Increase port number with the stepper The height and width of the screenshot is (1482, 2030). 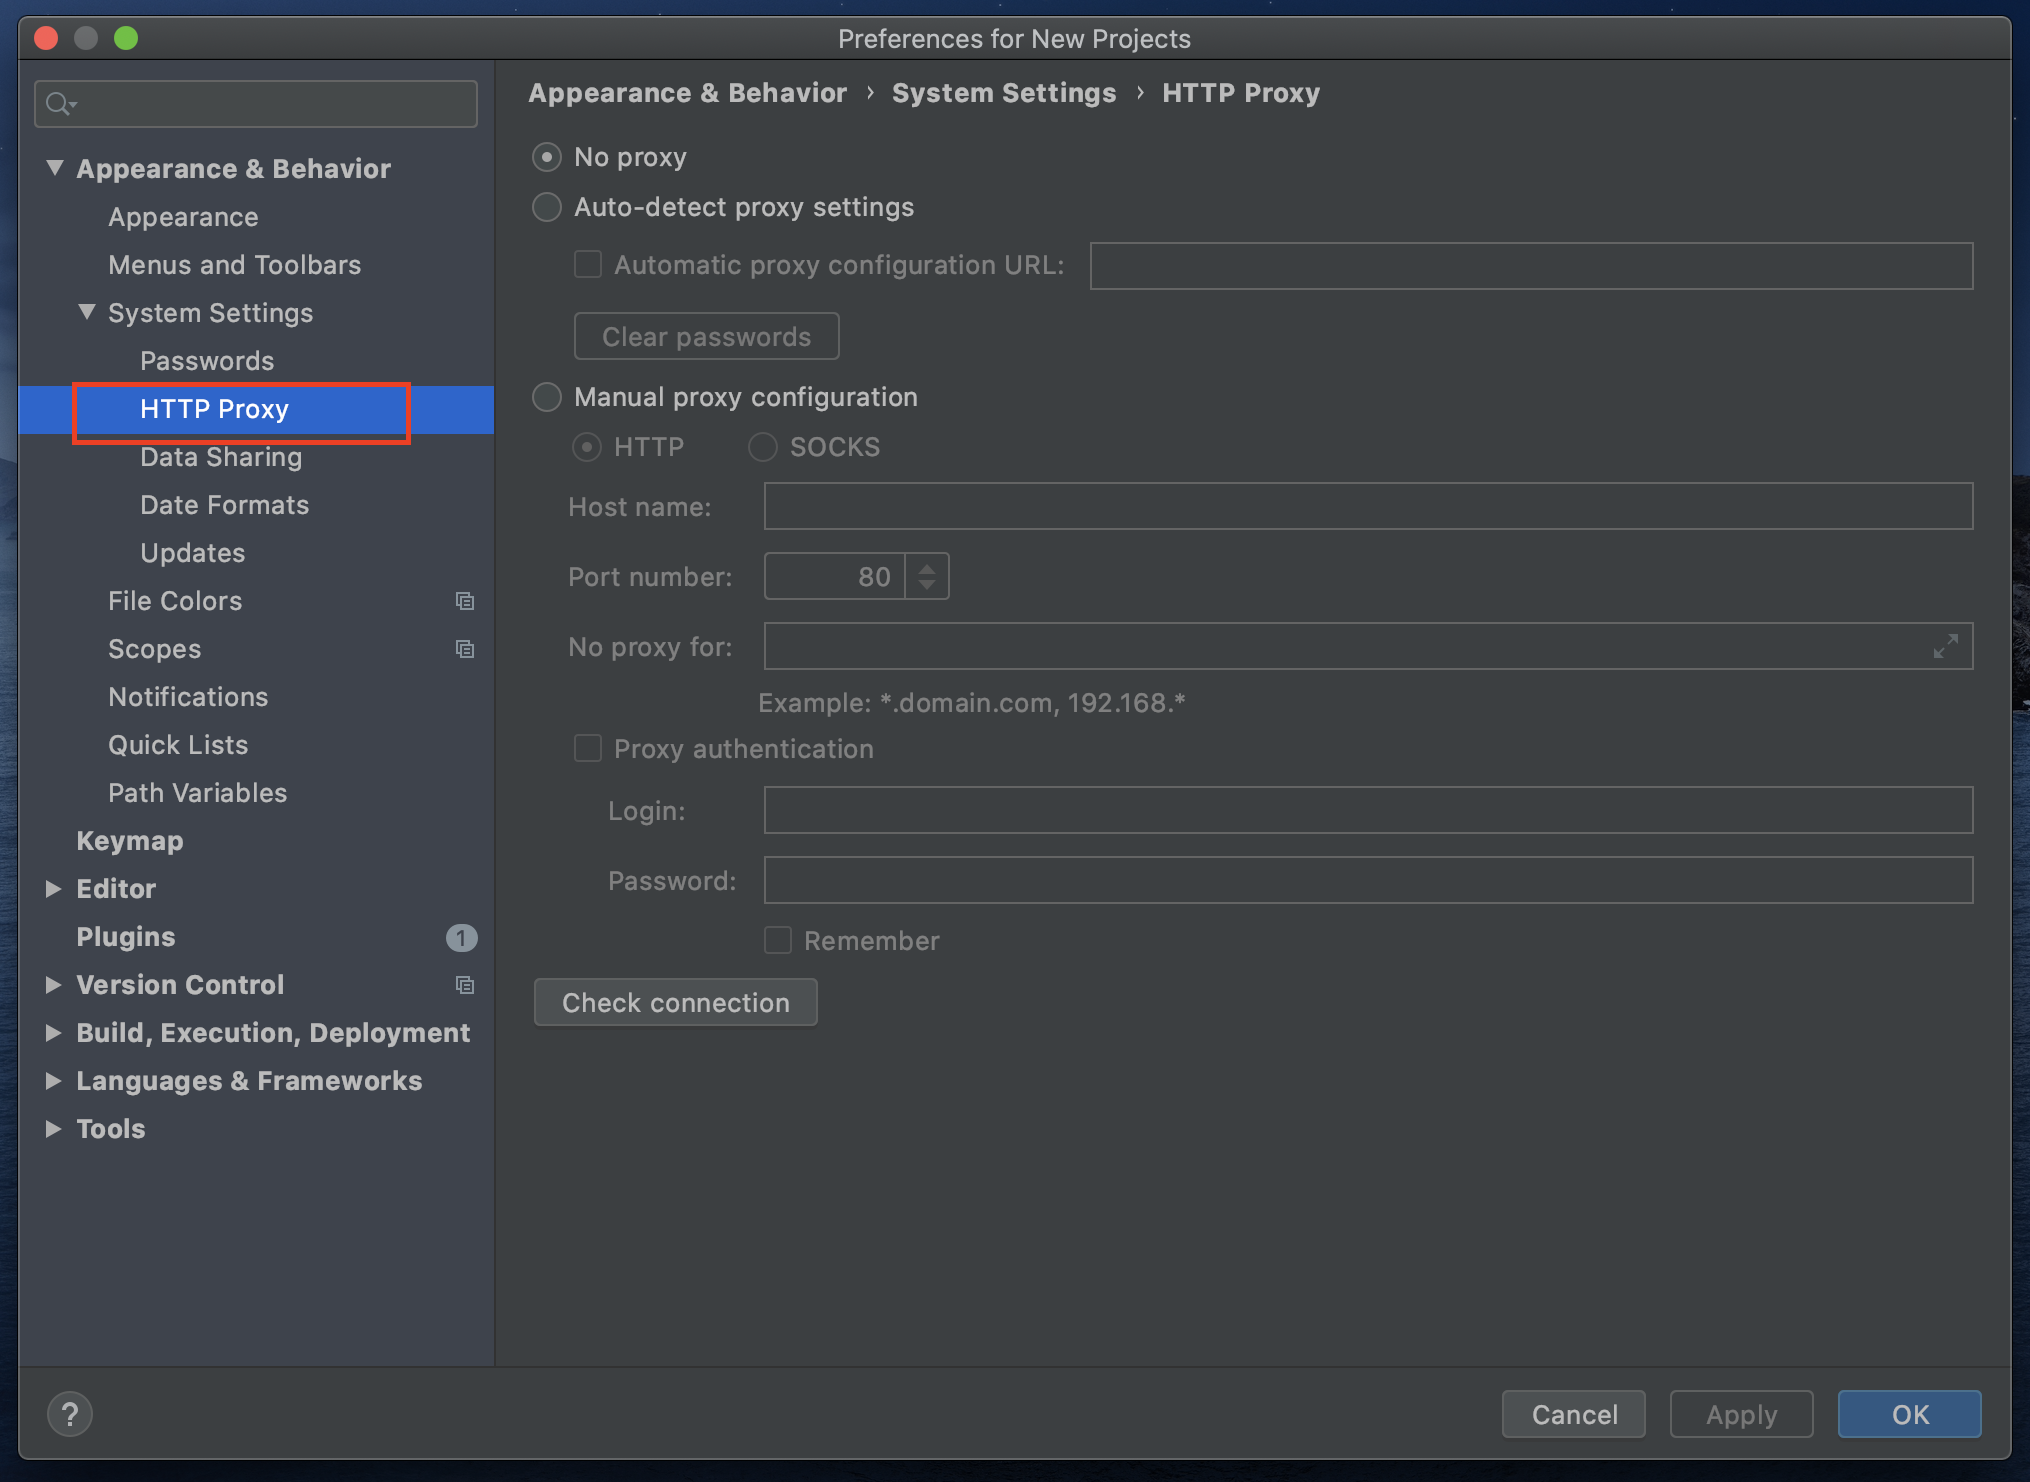(927, 567)
